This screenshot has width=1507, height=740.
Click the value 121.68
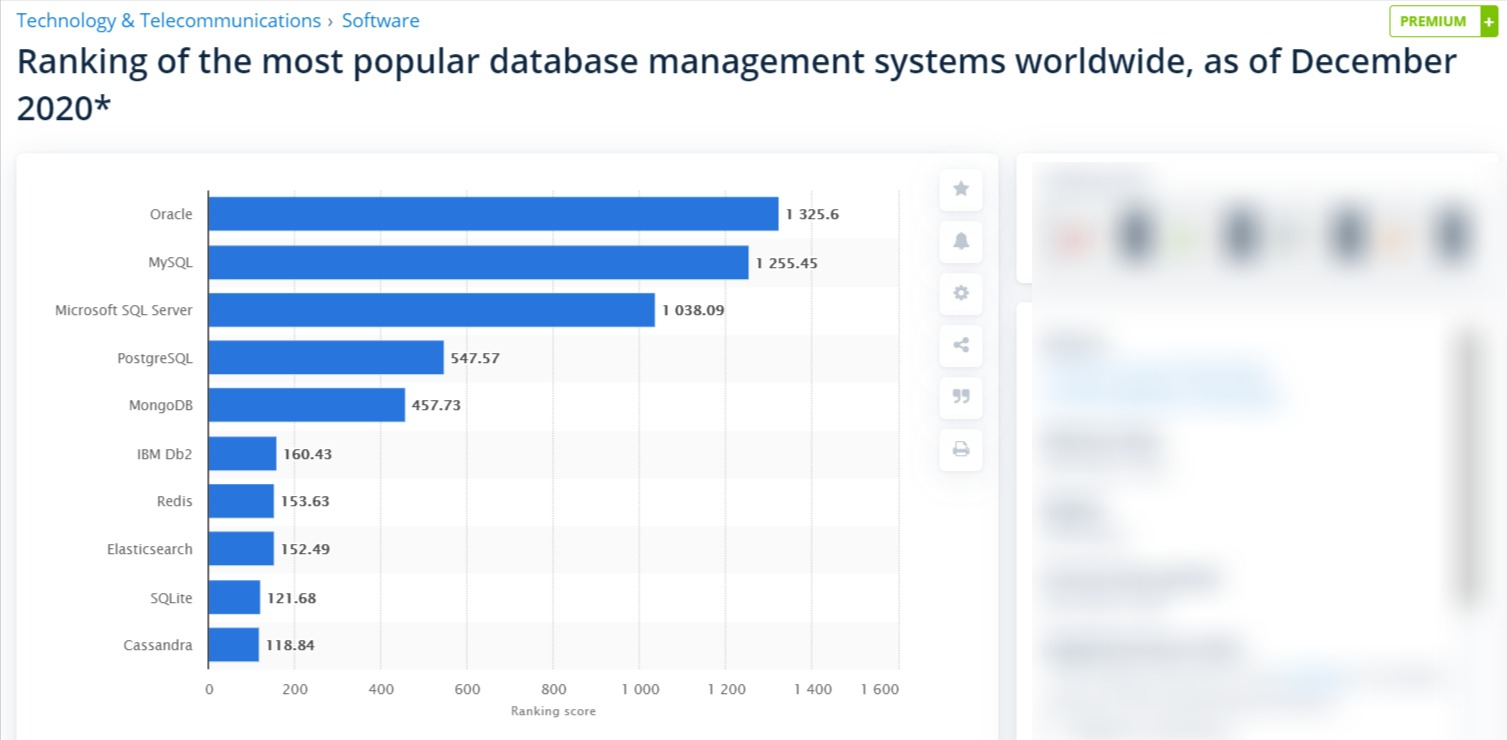click(x=291, y=598)
